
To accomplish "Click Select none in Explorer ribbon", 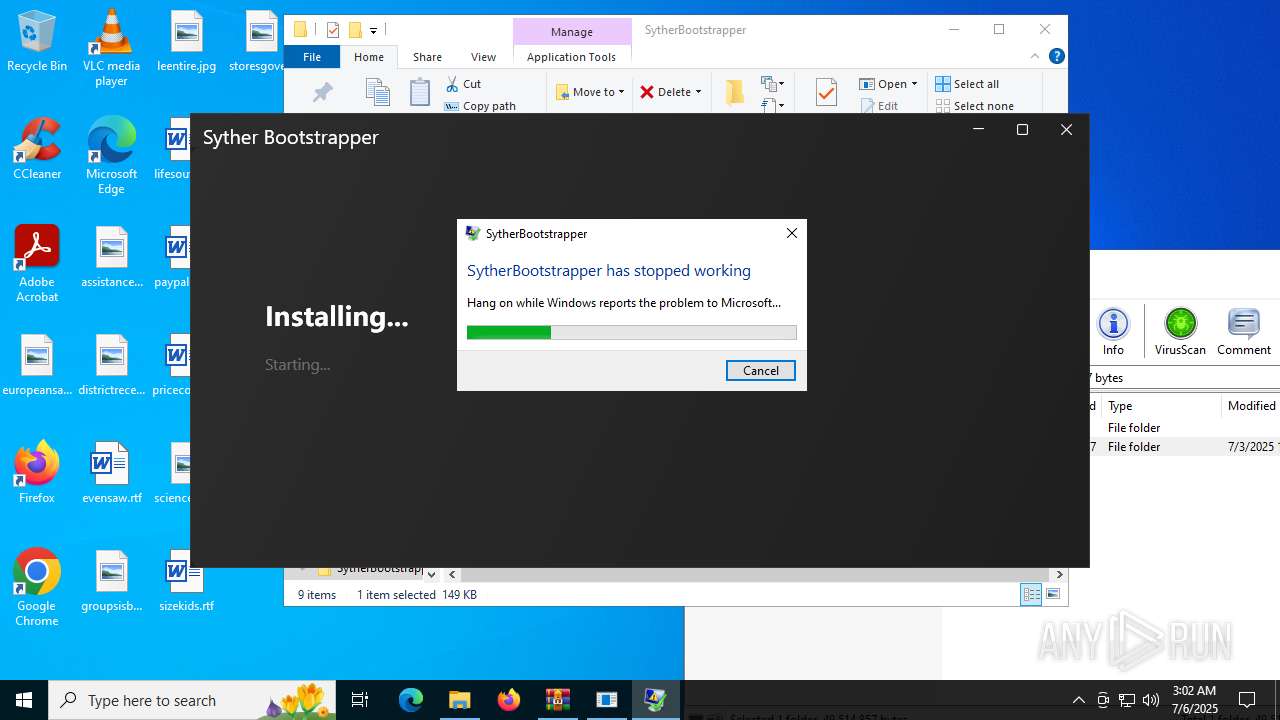I will [975, 106].
